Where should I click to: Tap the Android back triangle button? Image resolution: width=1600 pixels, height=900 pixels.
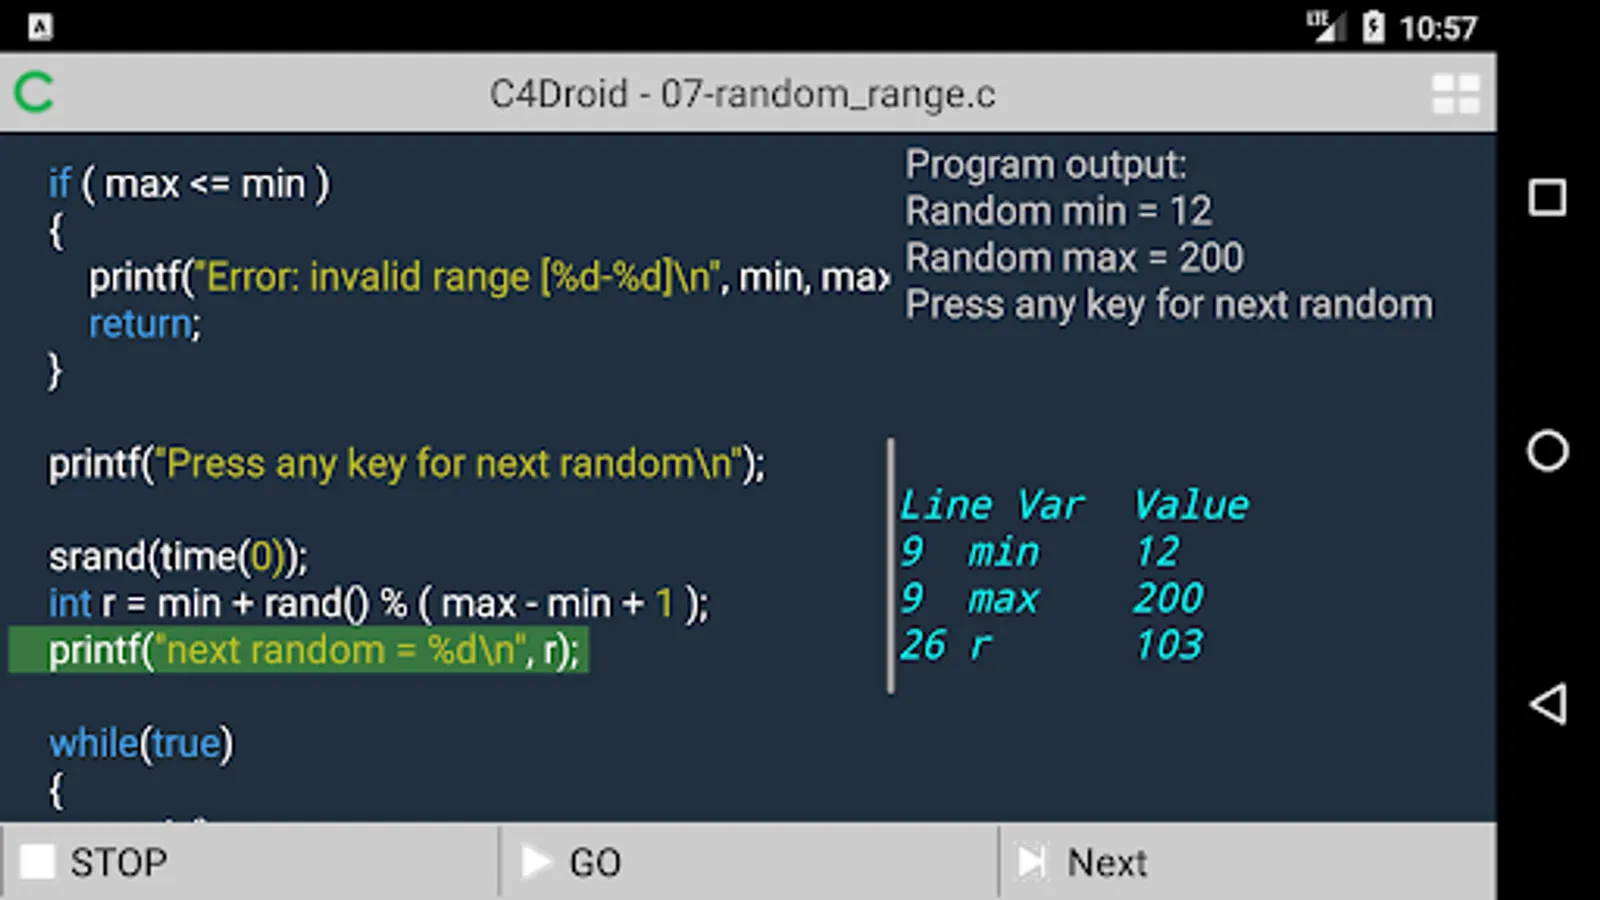click(1547, 704)
